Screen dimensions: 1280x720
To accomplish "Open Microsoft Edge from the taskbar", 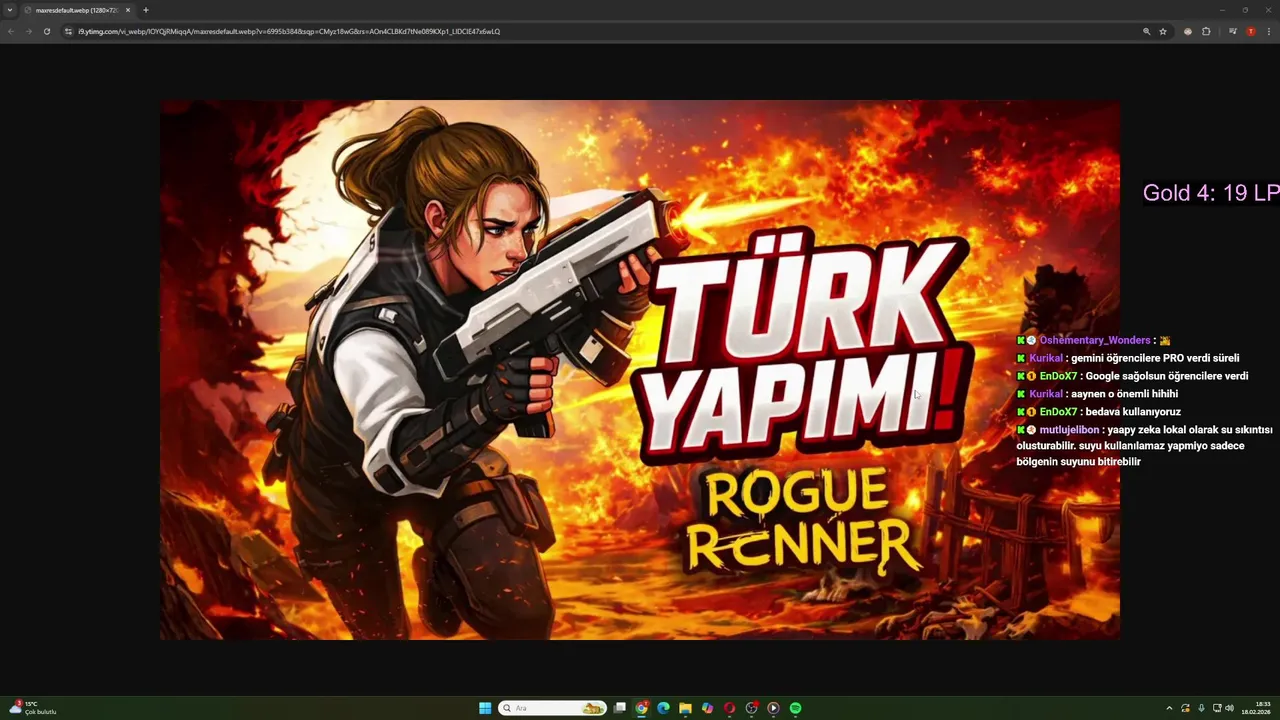I will pos(663,708).
